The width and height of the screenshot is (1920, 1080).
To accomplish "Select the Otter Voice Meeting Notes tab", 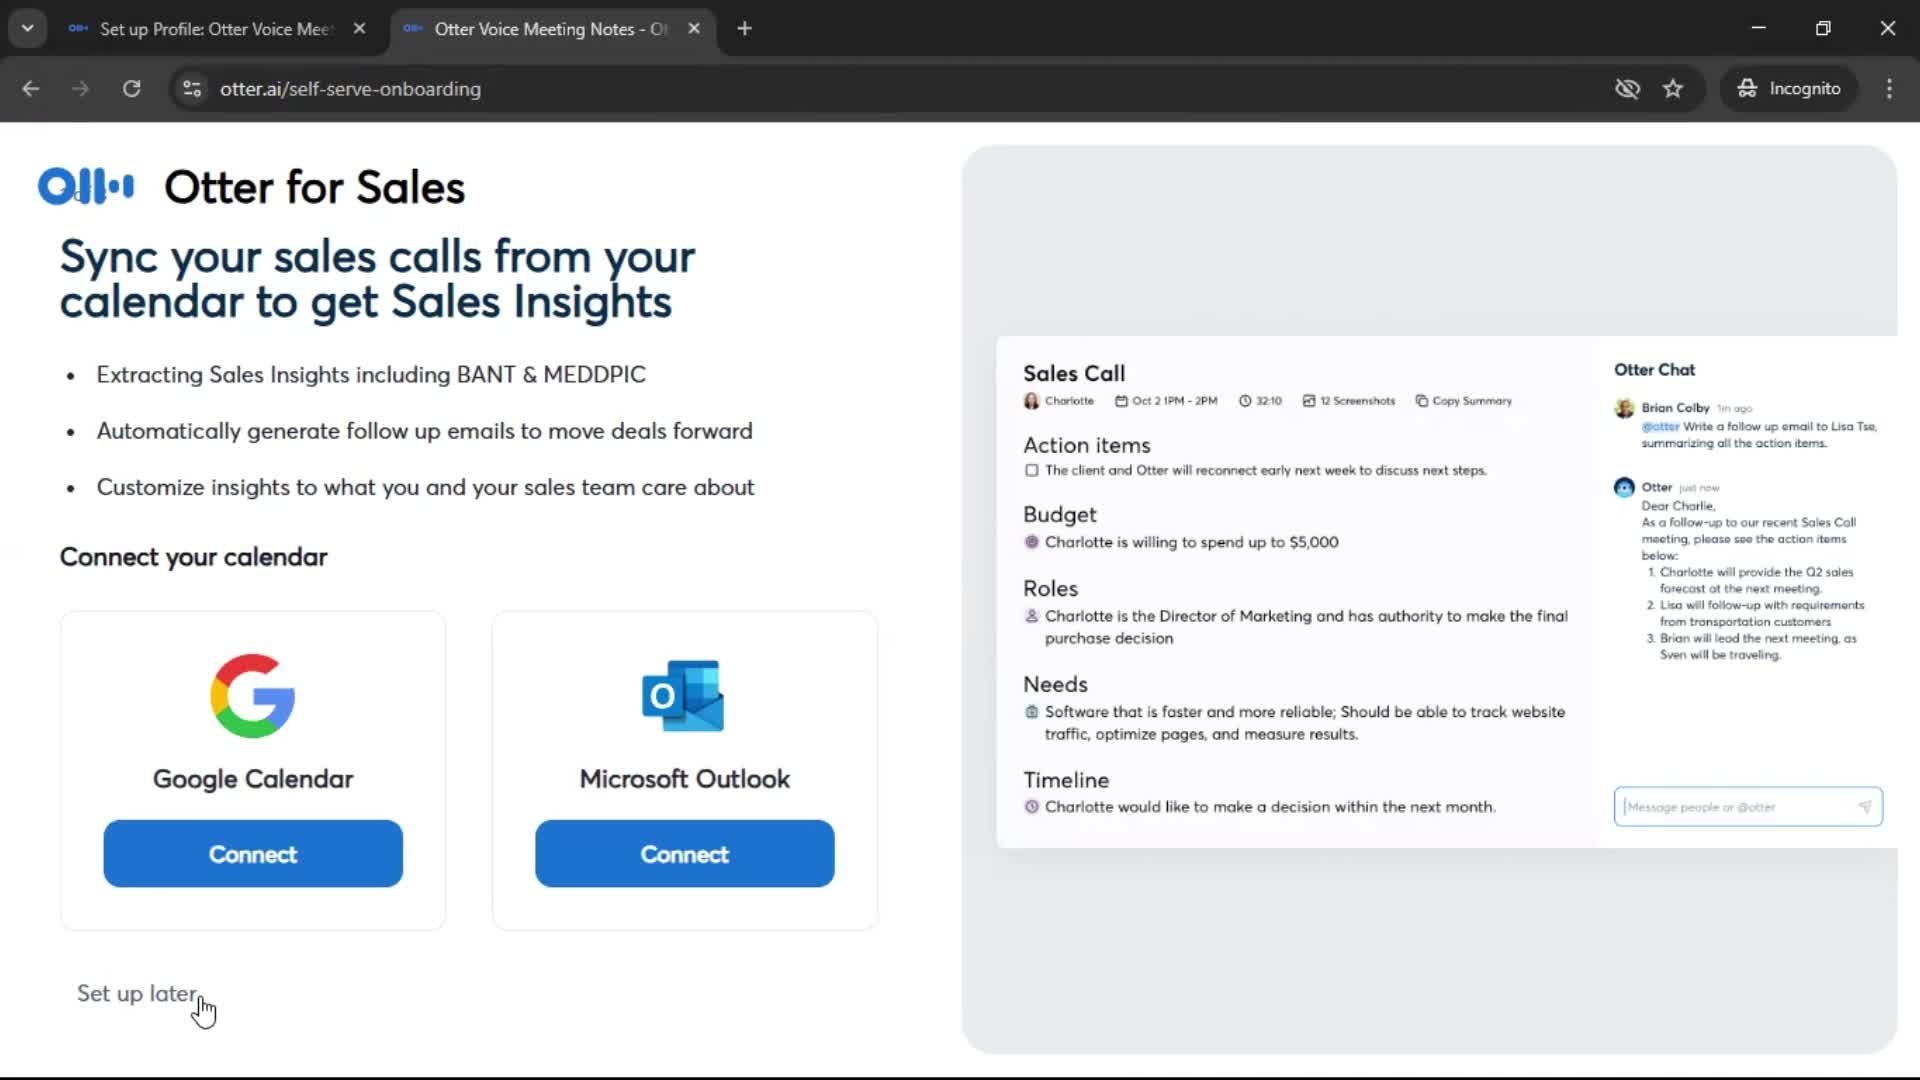I will coord(549,29).
